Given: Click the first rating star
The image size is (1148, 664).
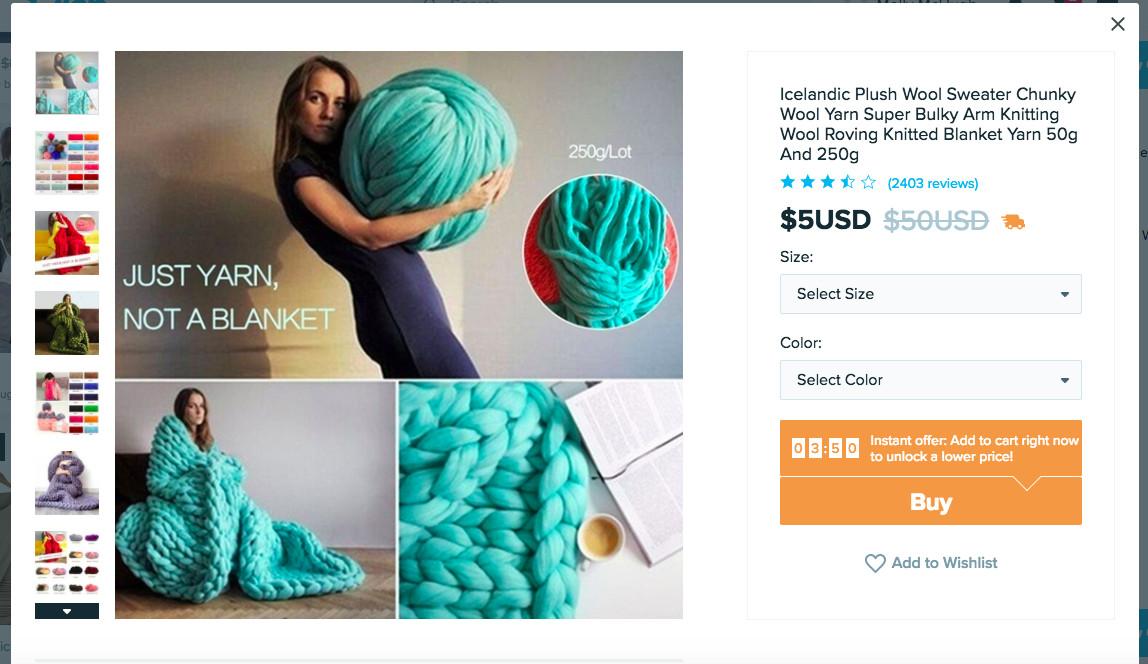Looking at the screenshot, I should click(788, 182).
